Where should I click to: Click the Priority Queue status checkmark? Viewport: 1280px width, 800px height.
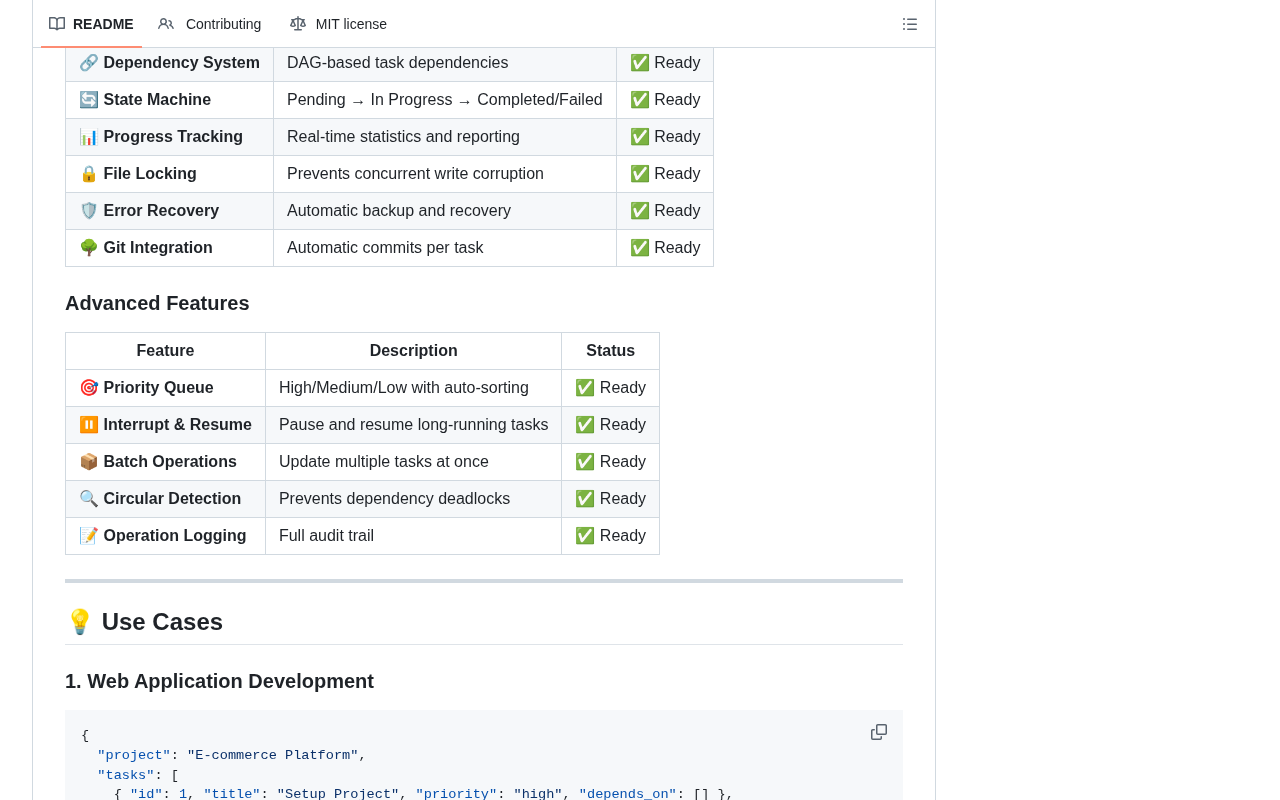click(x=585, y=388)
